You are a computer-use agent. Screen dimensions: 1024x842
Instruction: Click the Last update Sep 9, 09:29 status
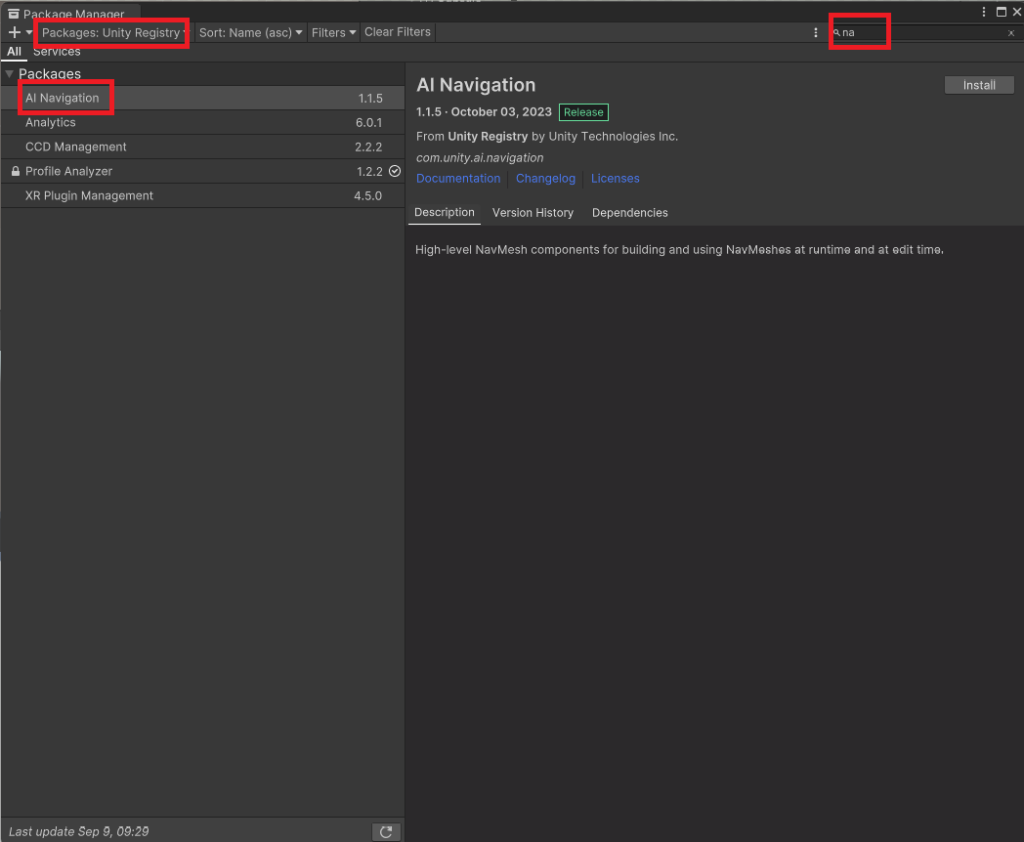coord(78,832)
